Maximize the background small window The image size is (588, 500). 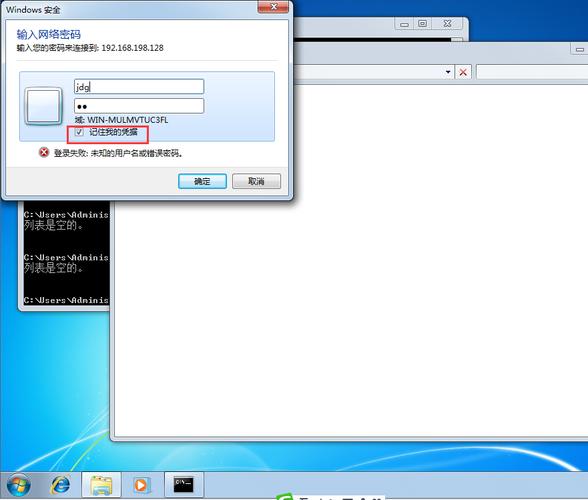point(422,24)
